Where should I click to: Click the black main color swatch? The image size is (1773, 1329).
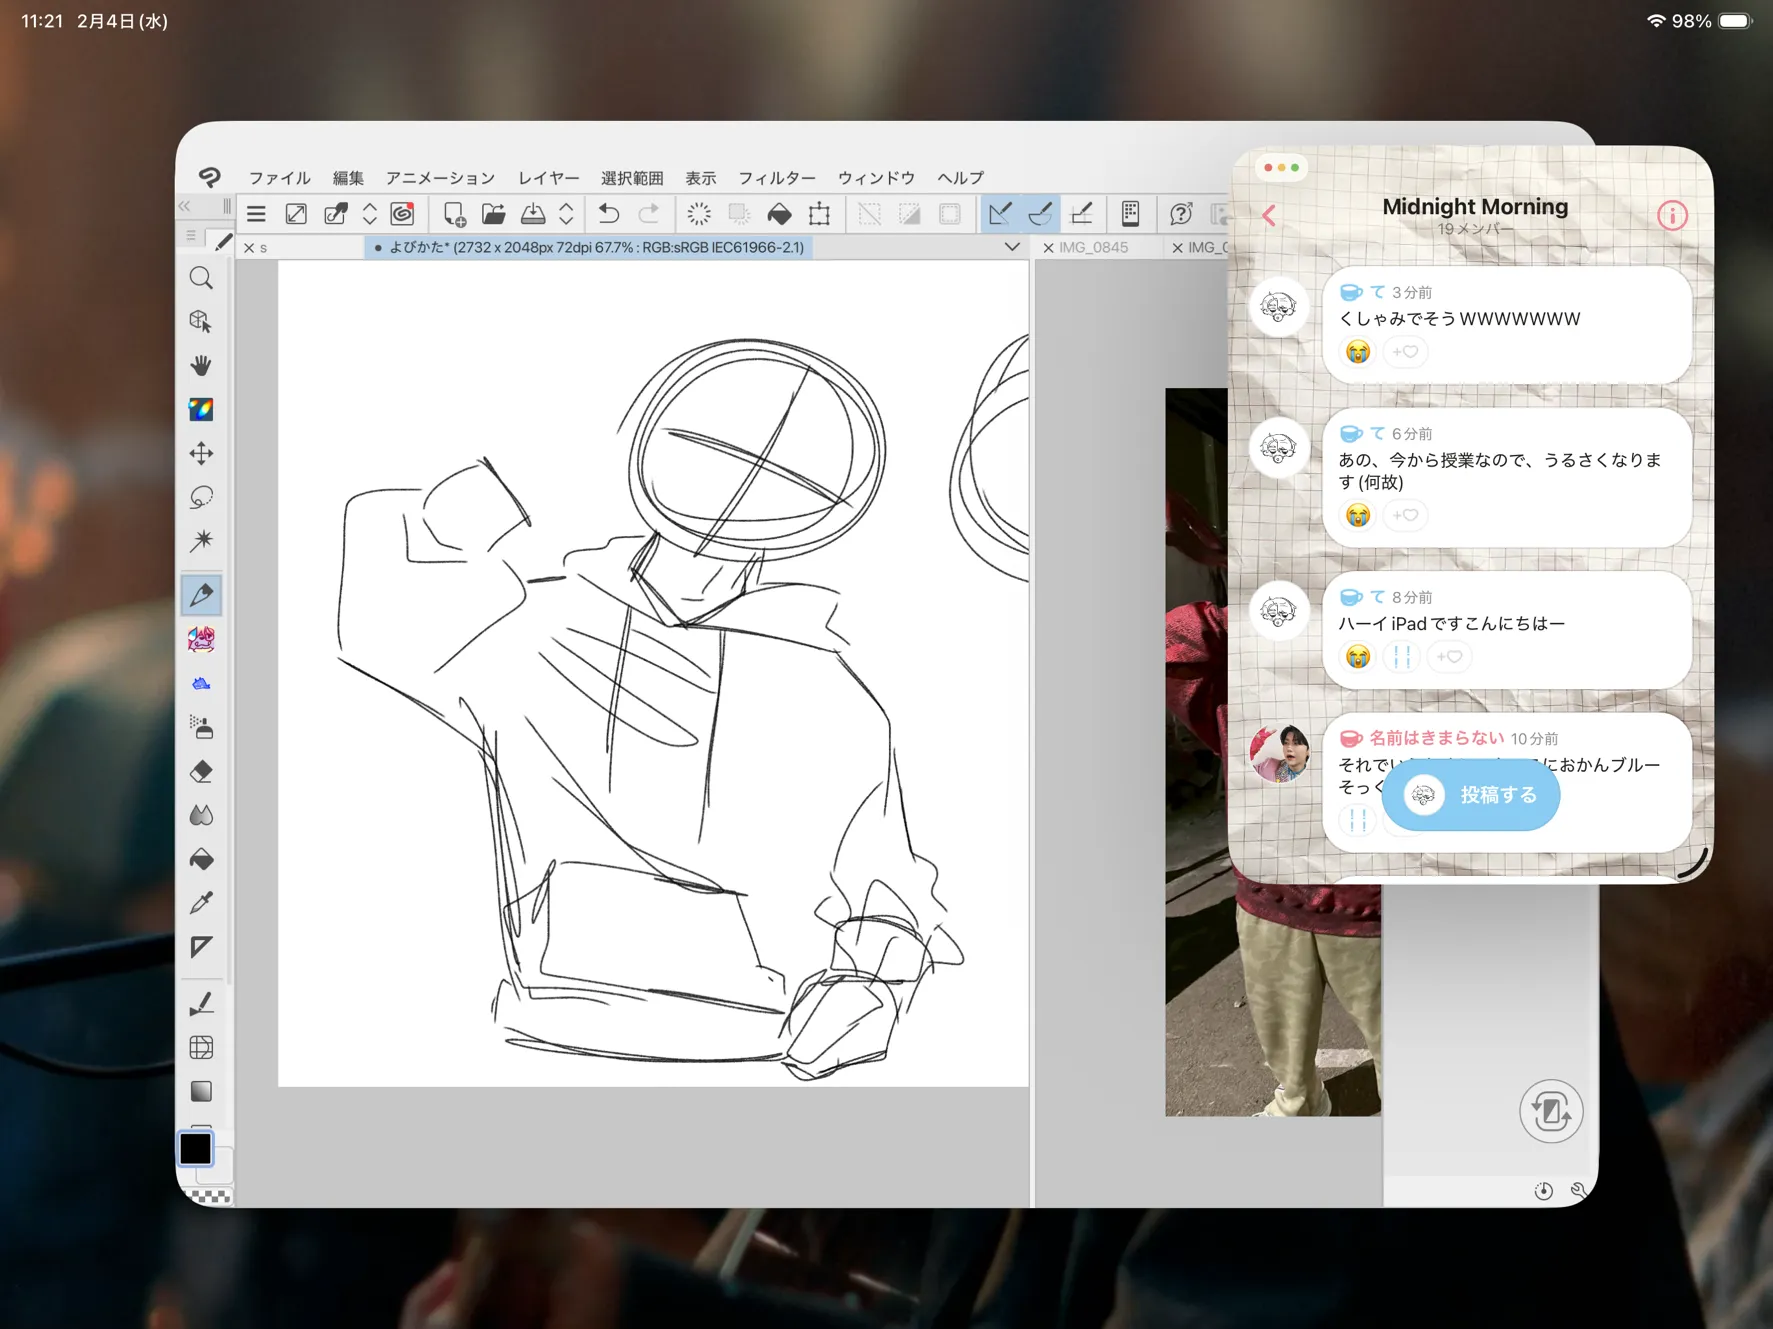pos(196,1148)
